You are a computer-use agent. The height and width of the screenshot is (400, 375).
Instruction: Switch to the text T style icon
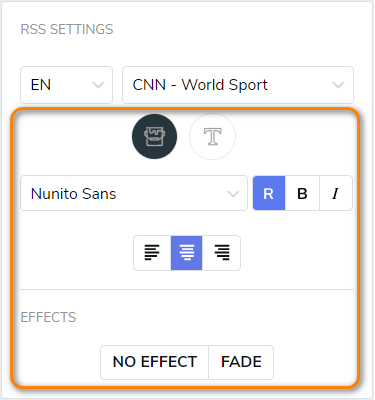[212, 136]
